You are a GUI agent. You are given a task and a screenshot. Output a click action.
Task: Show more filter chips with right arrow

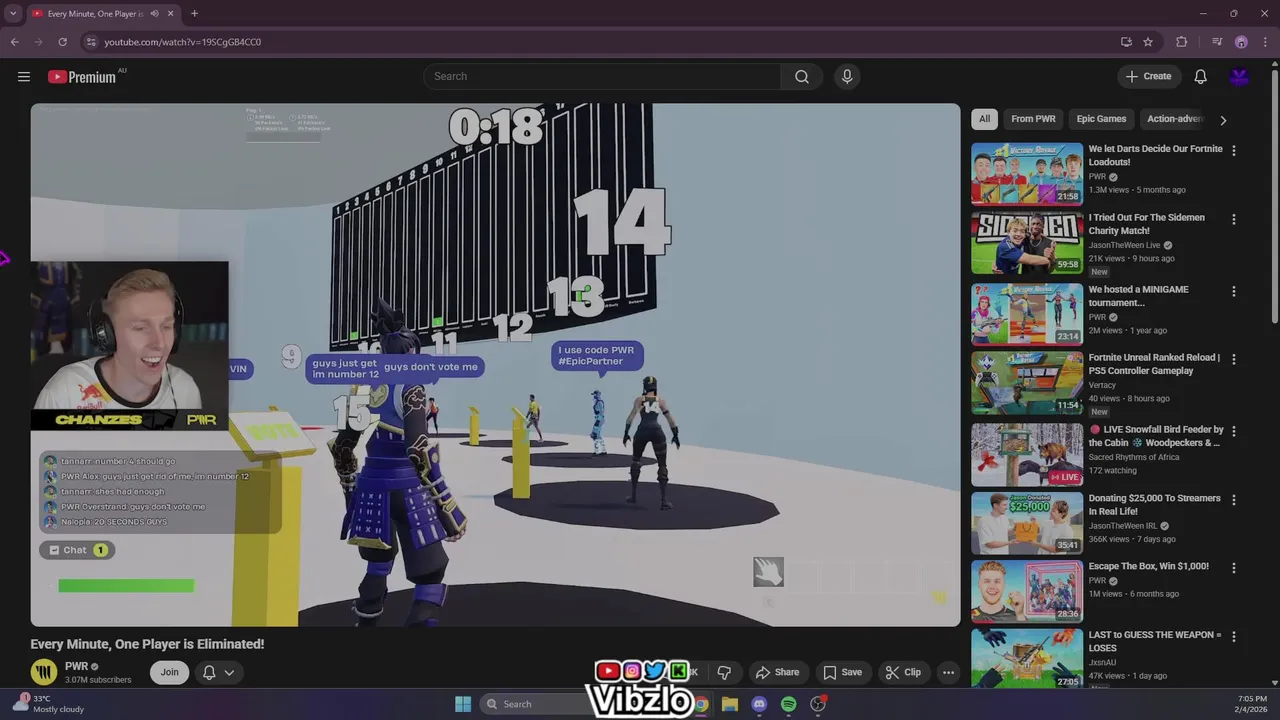pos(1223,120)
